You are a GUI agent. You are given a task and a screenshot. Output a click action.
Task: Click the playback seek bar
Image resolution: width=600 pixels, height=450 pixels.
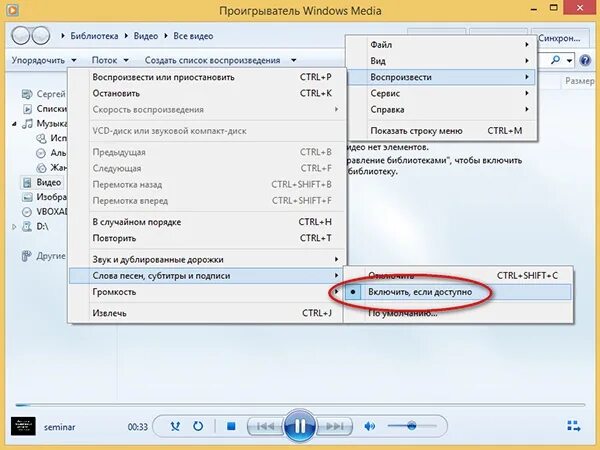(x=300, y=404)
